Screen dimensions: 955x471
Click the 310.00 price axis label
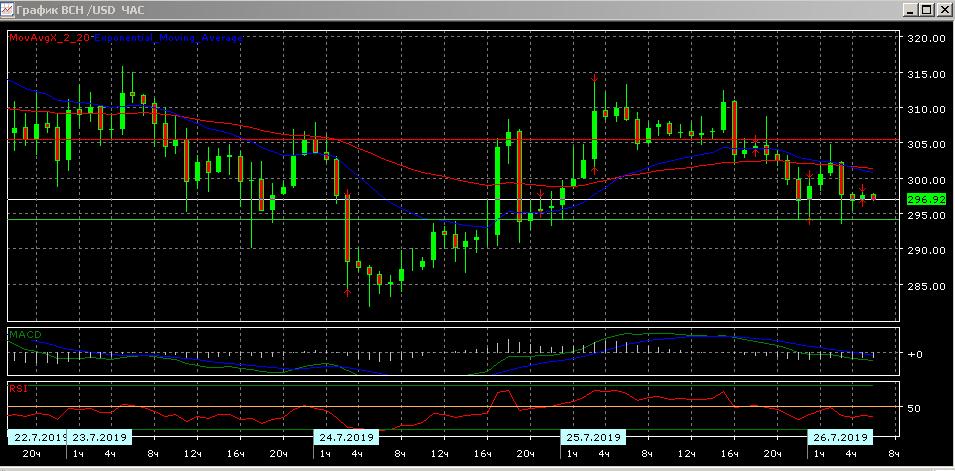coord(926,109)
